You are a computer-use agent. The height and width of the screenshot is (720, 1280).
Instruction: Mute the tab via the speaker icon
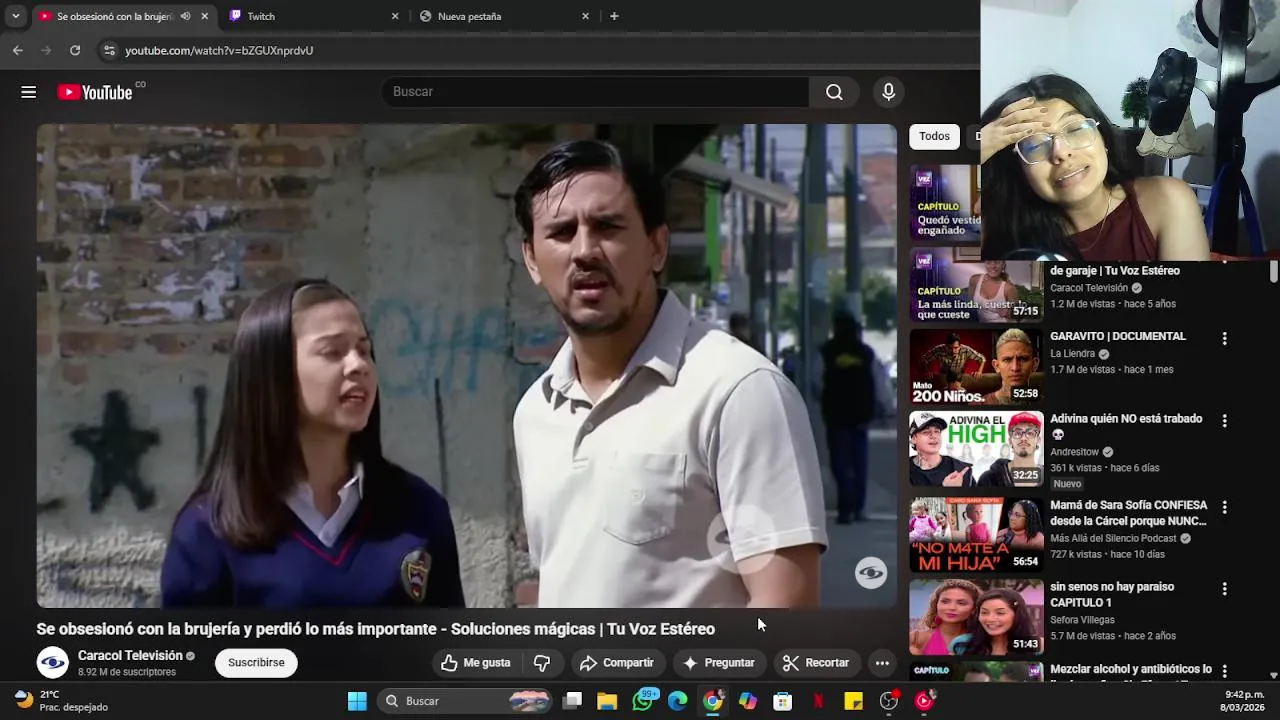185,16
